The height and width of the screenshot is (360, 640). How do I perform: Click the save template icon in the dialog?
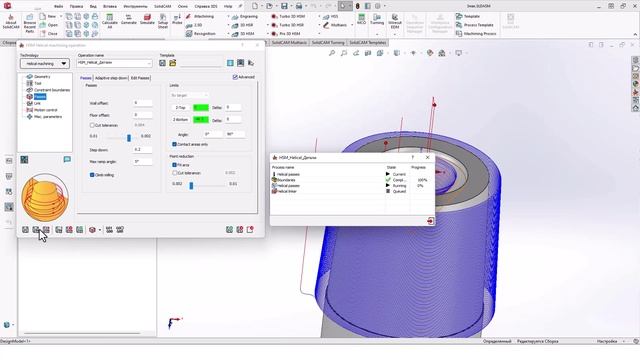point(162,63)
